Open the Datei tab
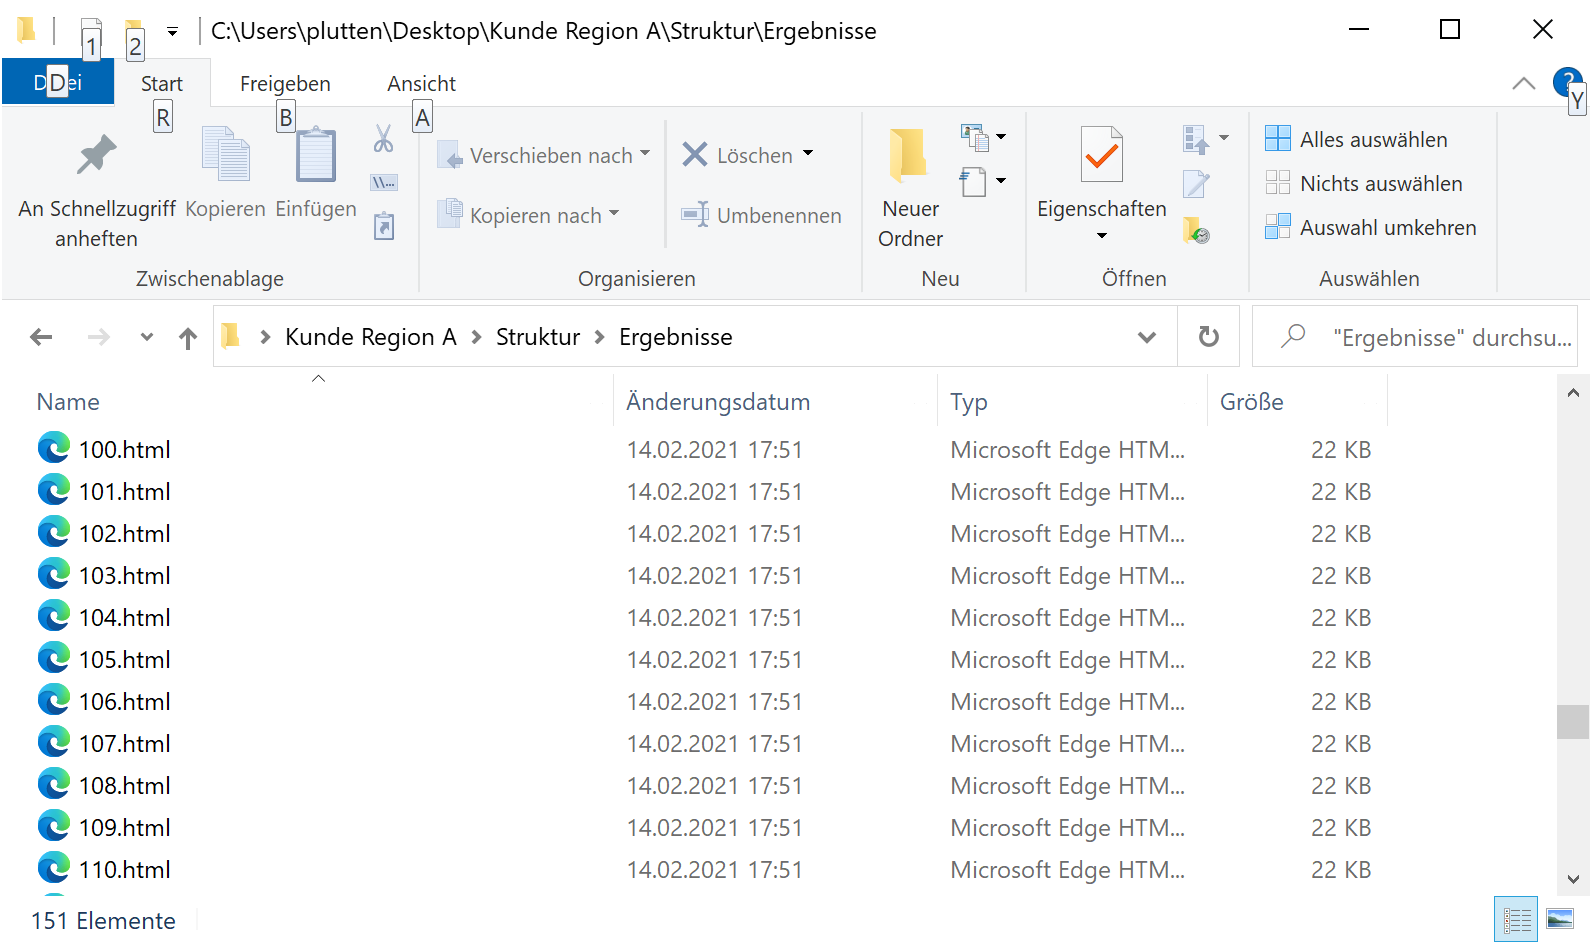This screenshot has height=944, width=1592. tap(58, 82)
